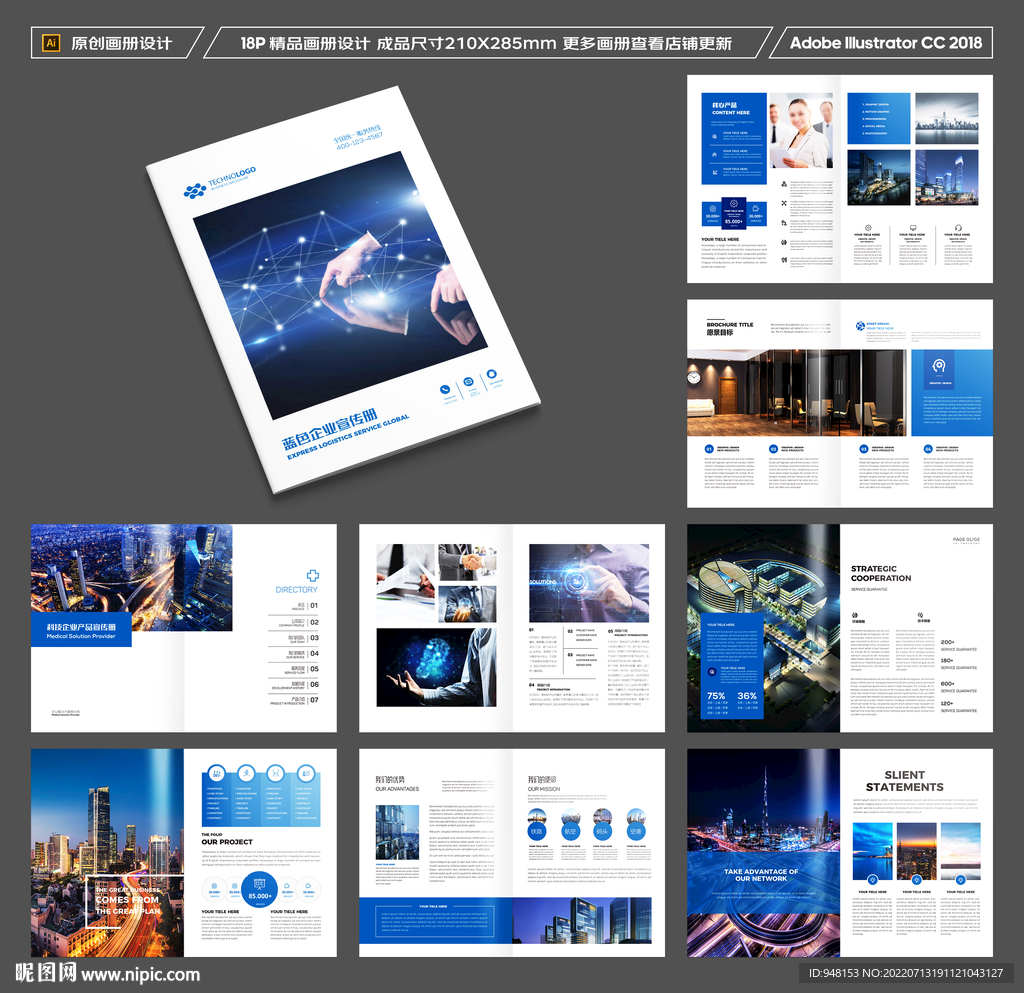
Task: Select the office interior photo spread
Action: click(x=797, y=392)
